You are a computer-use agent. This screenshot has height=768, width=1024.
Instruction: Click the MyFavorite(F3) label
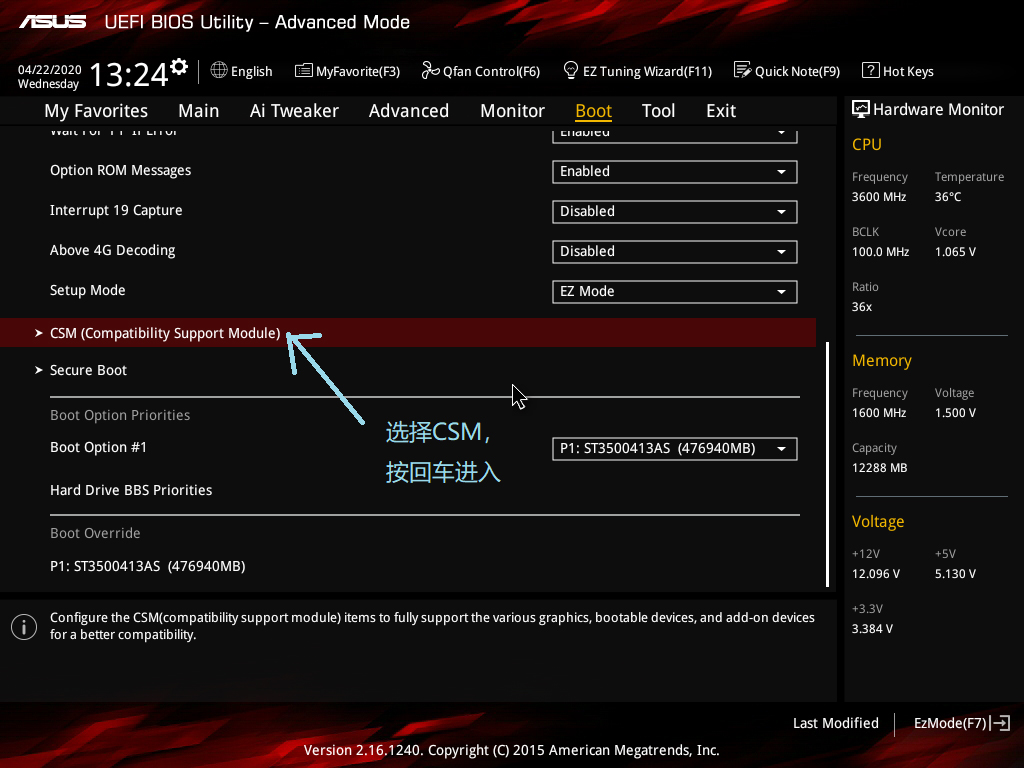click(x=358, y=71)
